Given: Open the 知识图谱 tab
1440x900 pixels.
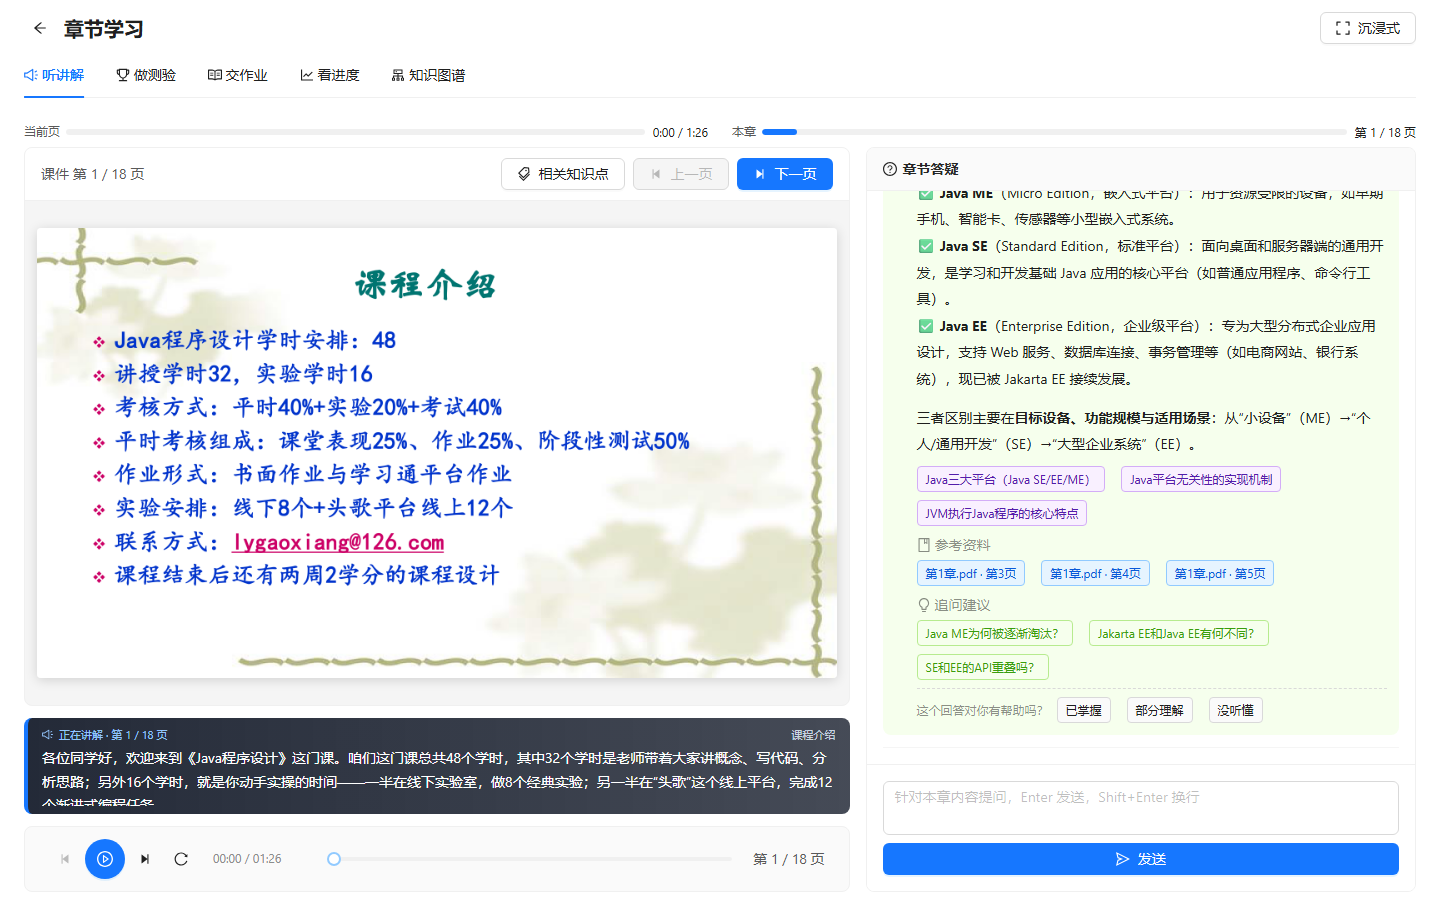Looking at the screenshot, I should [x=429, y=75].
